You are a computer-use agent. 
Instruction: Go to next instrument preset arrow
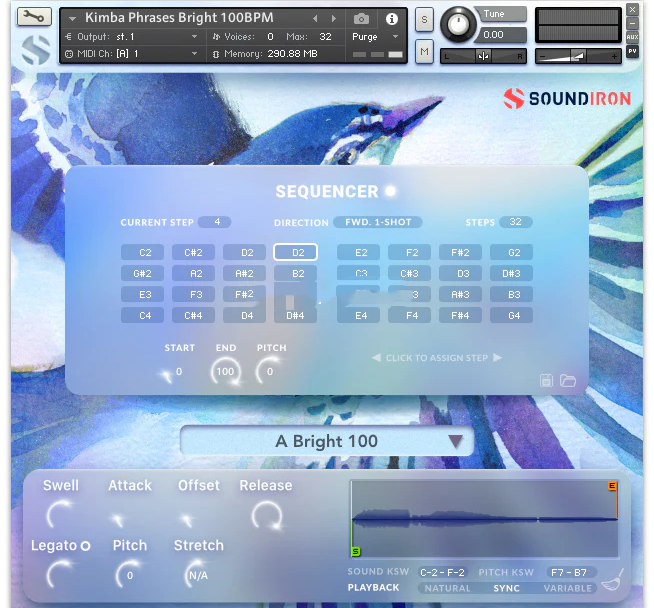tap(334, 18)
